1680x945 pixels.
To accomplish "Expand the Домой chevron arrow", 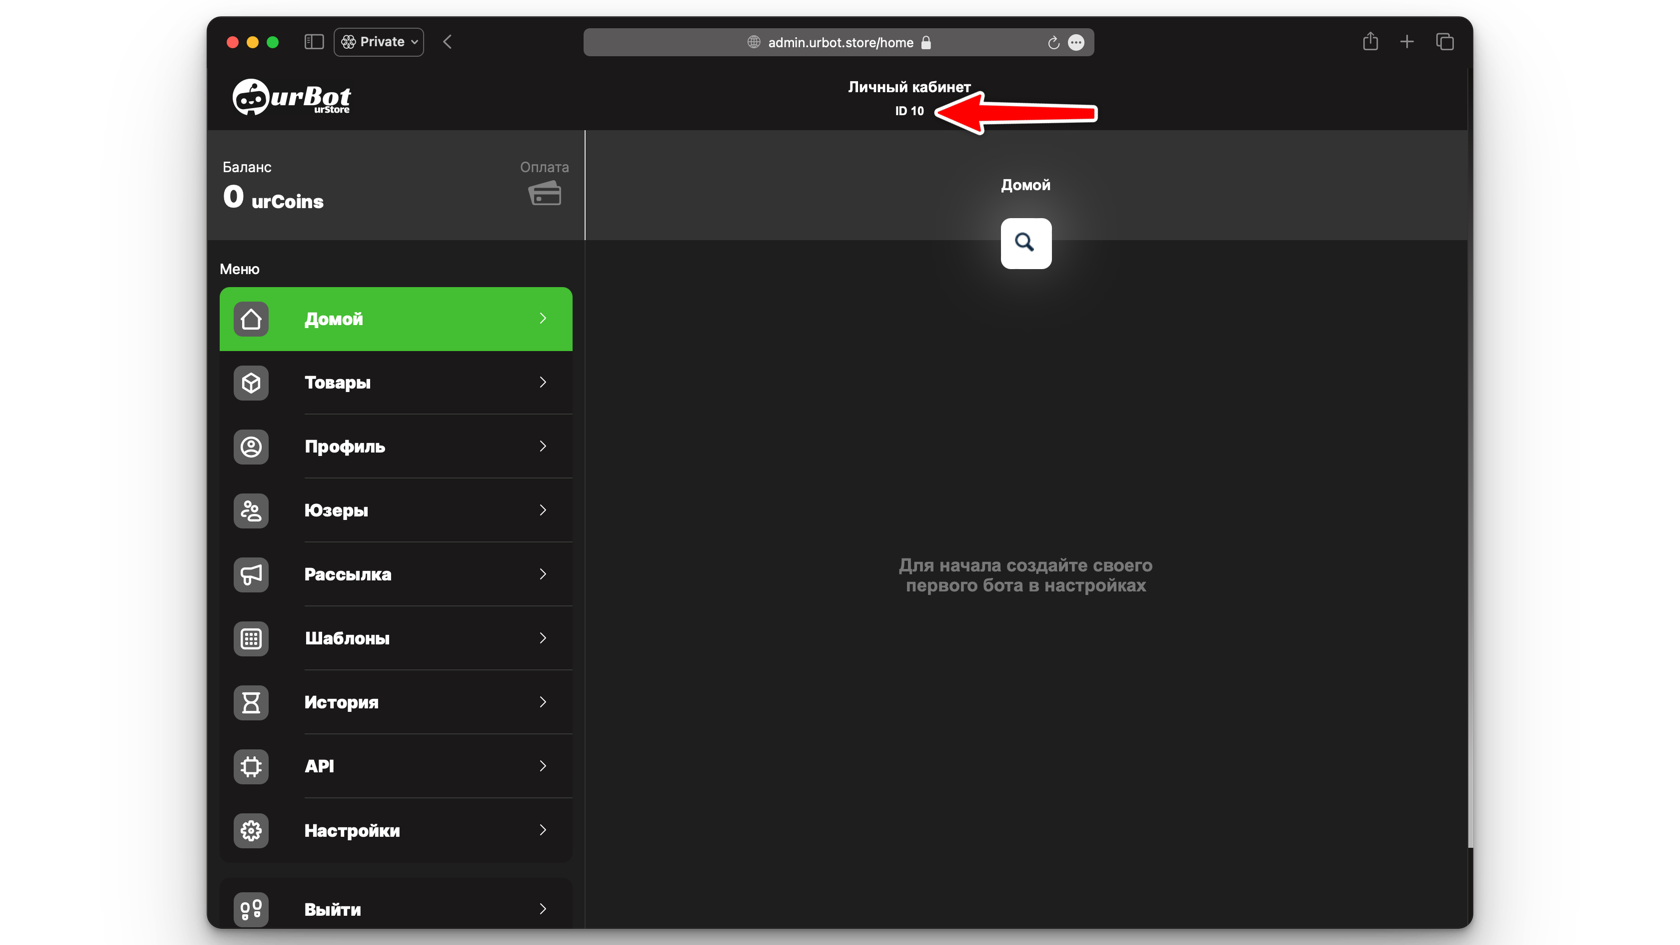I will (x=543, y=319).
